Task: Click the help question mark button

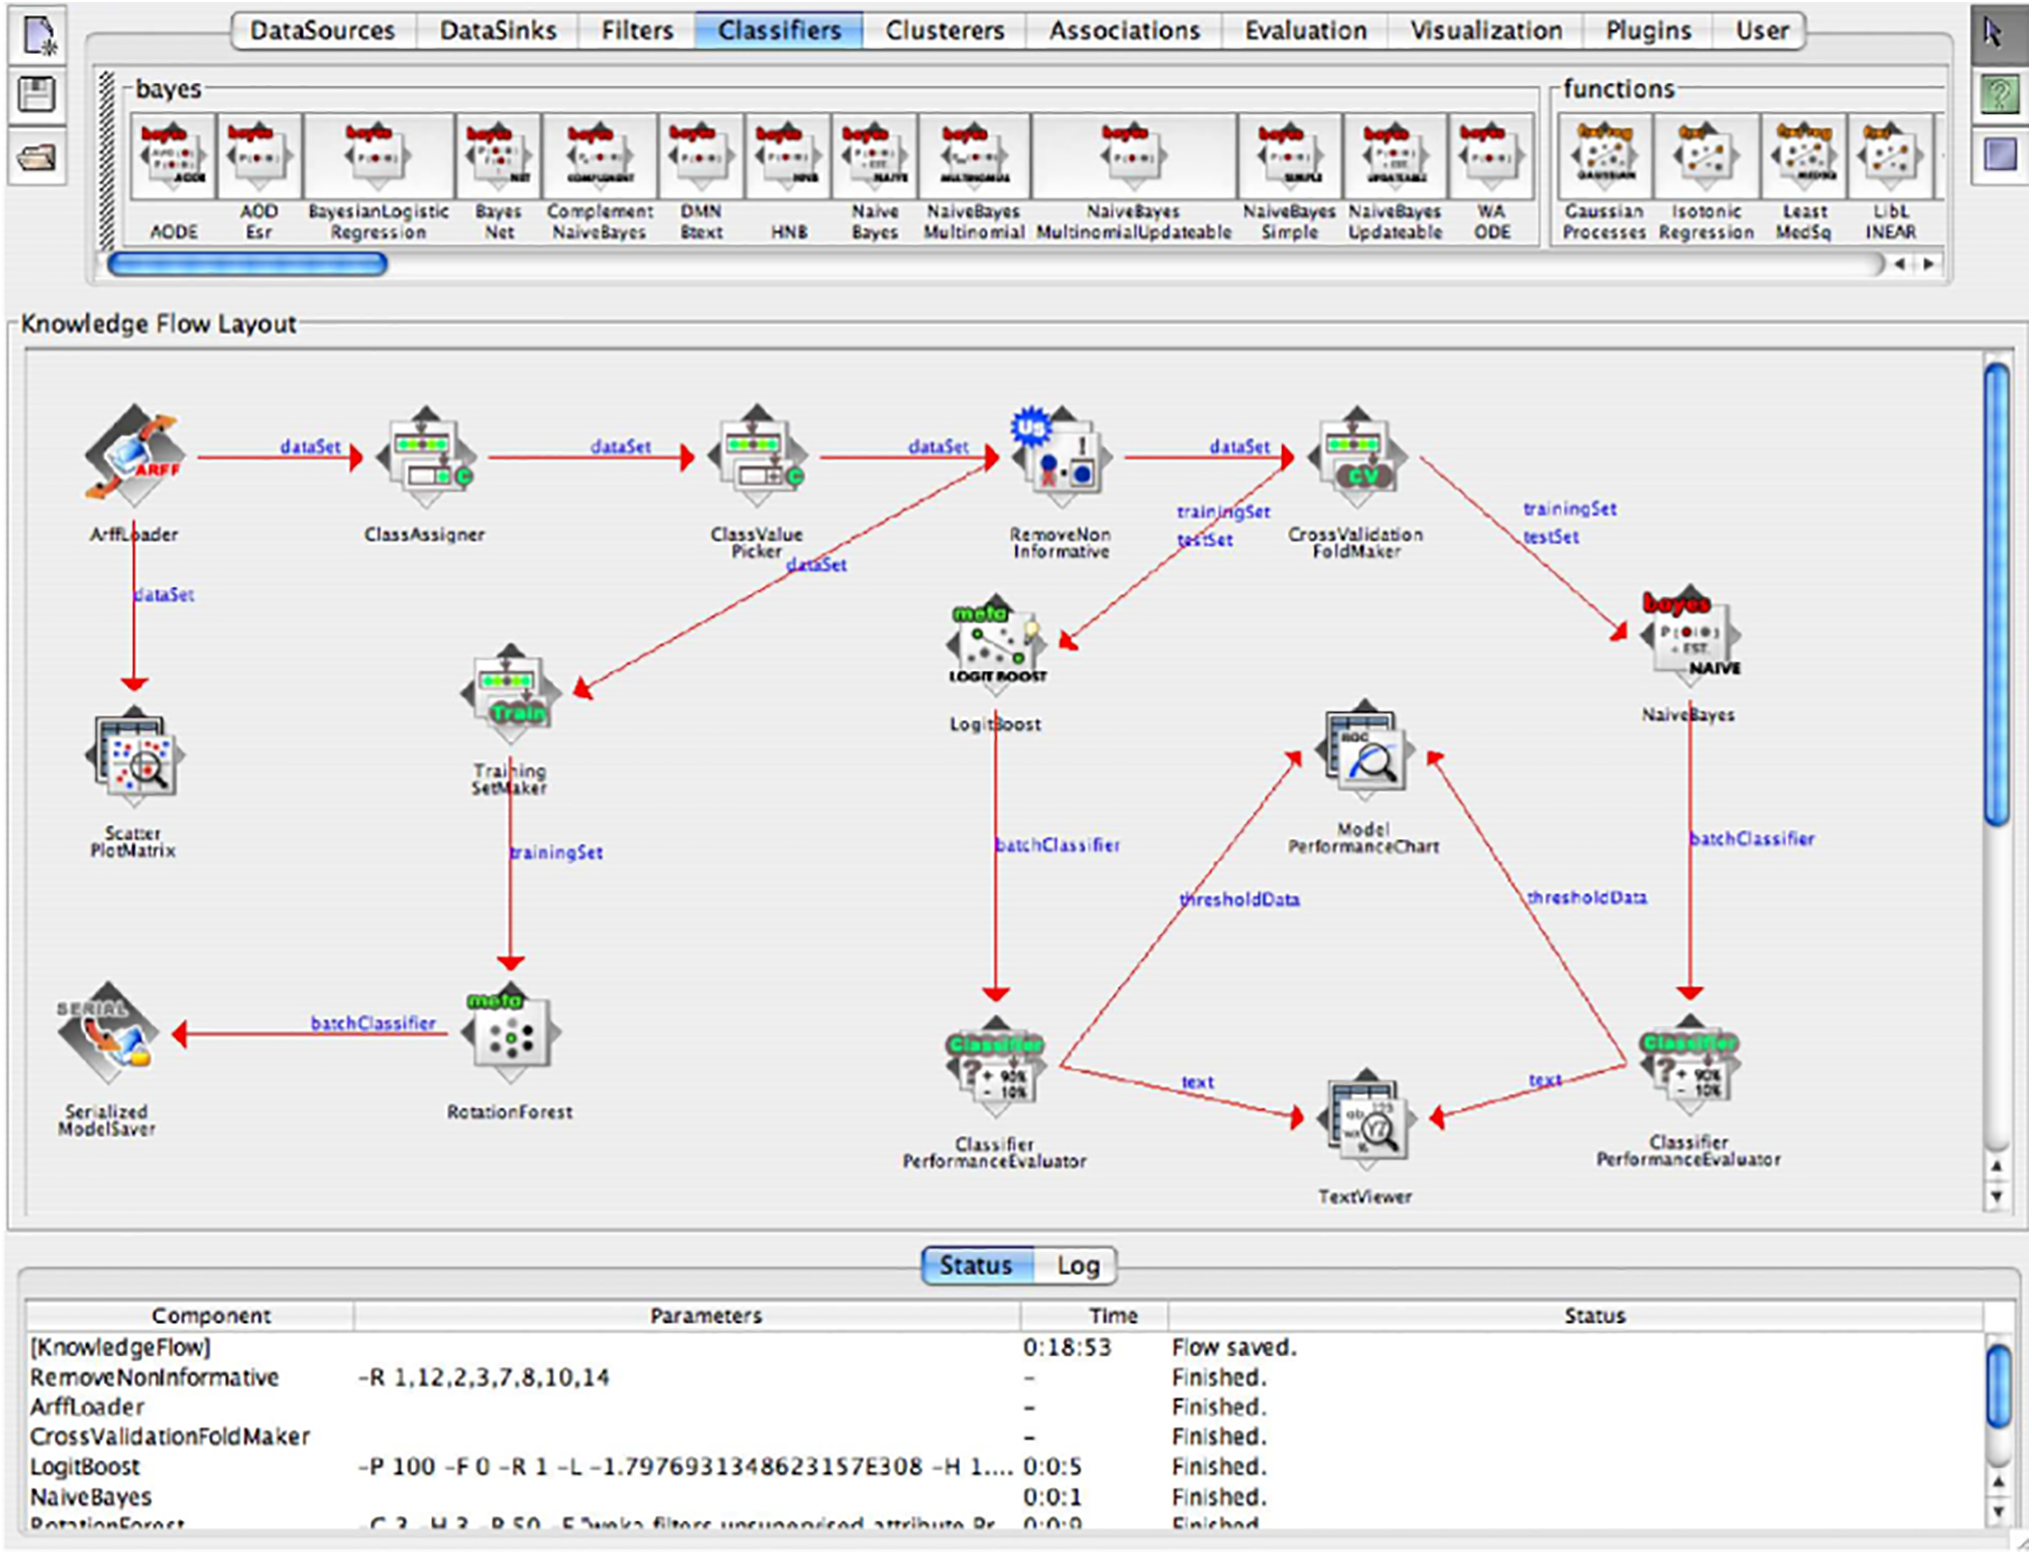Action: click(x=1999, y=96)
